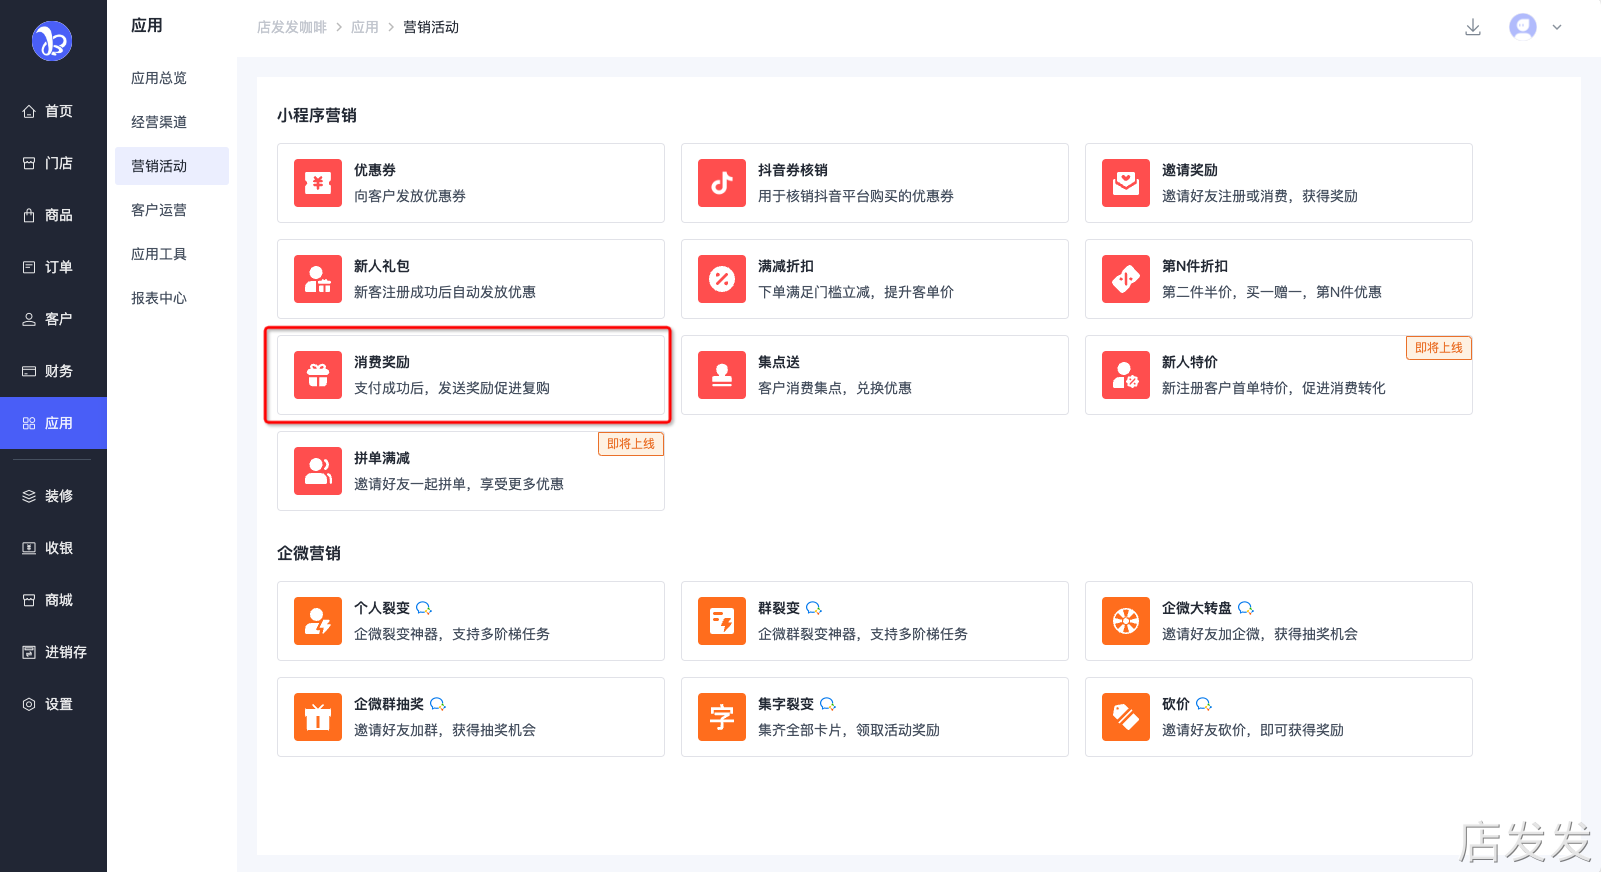The image size is (1601, 872).
Task: Open the 集点送 activity card
Action: [874, 375]
